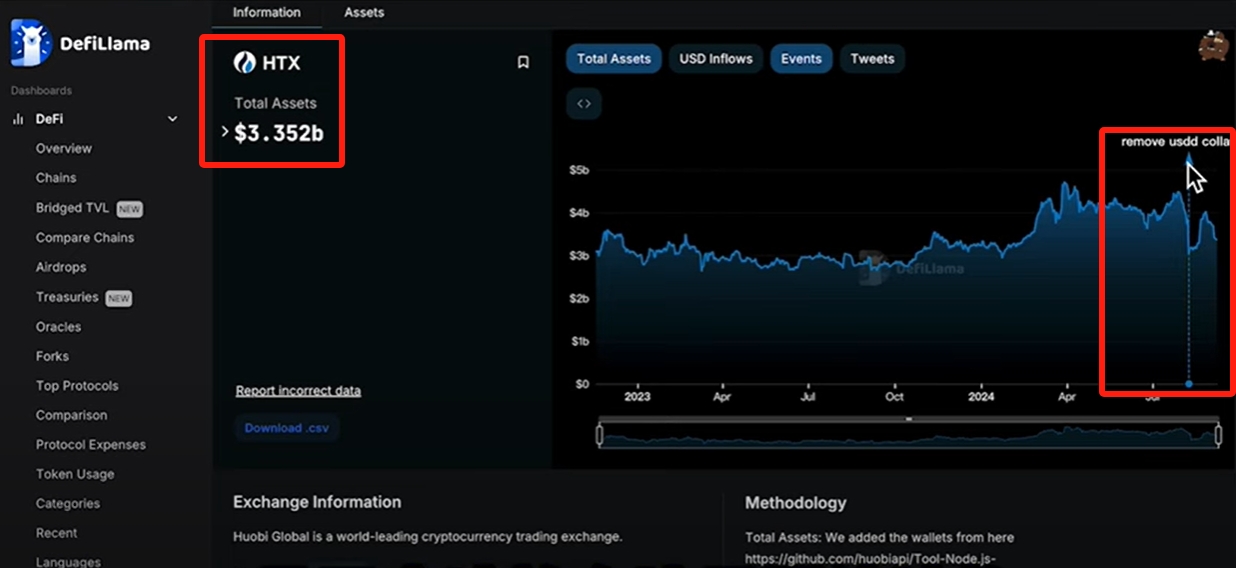Expand the Total Assets breakdown arrow
Screen dimensions: 1236x568
(225, 131)
